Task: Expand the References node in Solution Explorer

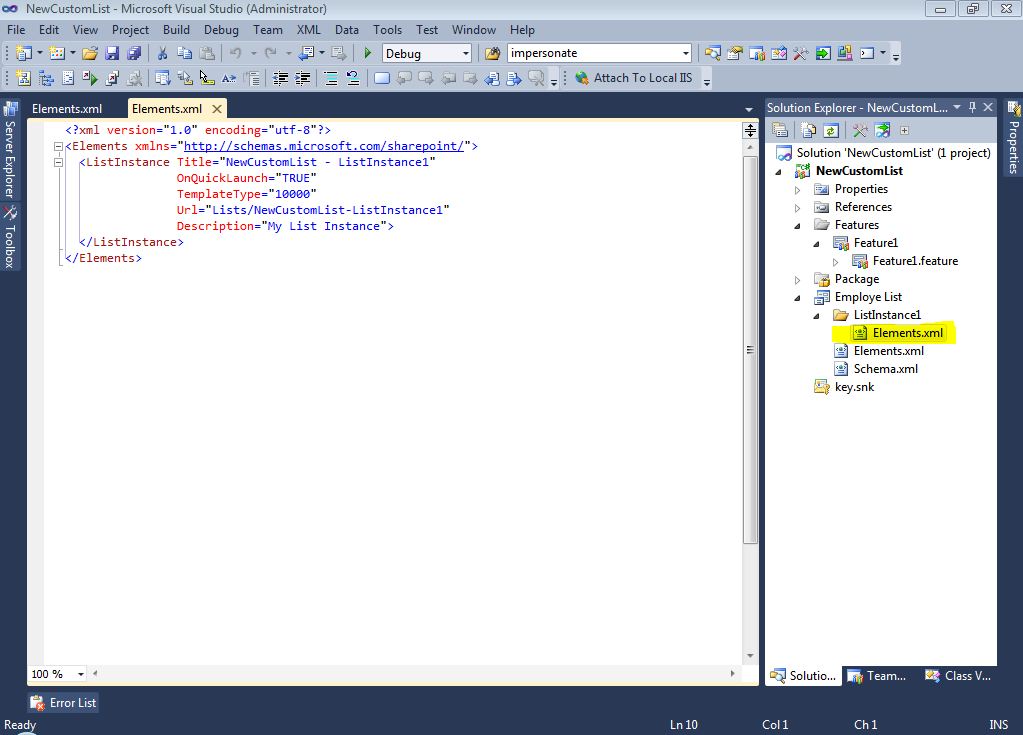Action: 797,207
